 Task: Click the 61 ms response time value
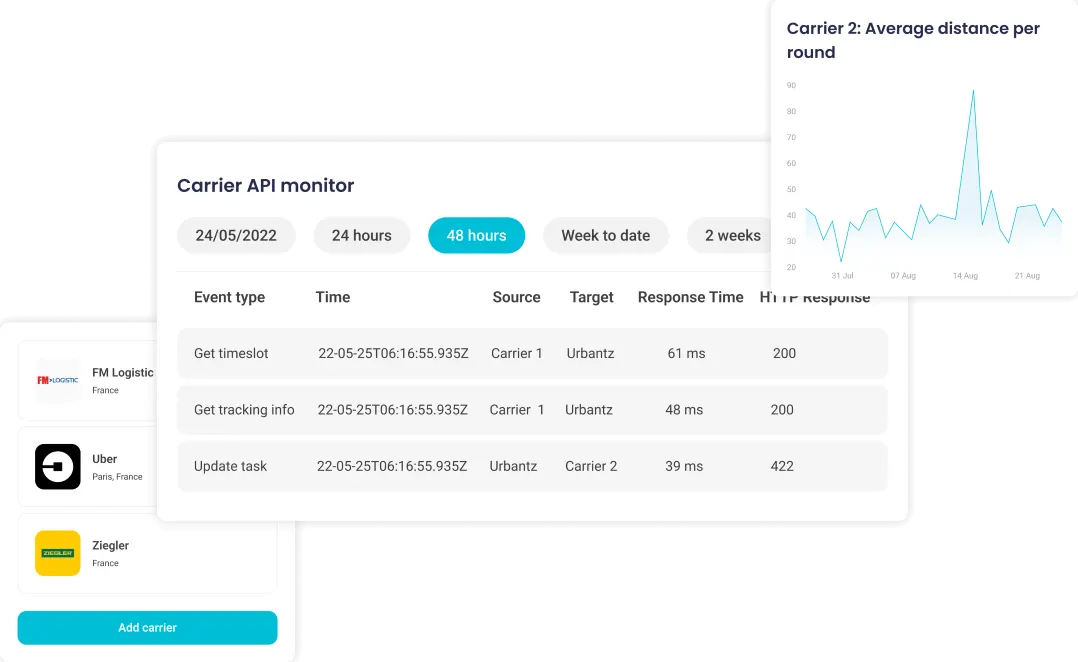pyautogui.click(x=686, y=353)
